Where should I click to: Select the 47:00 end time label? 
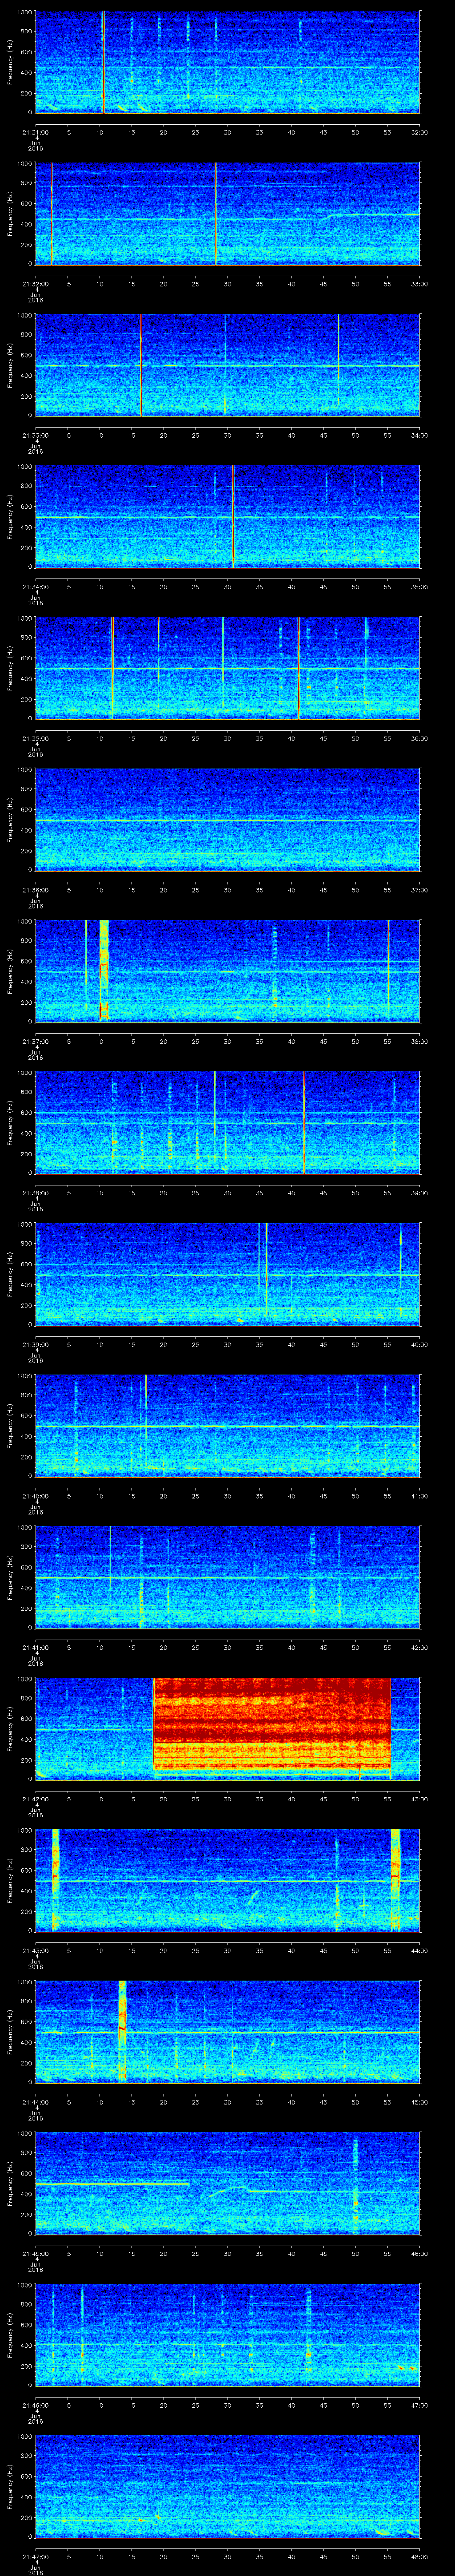point(419,2405)
